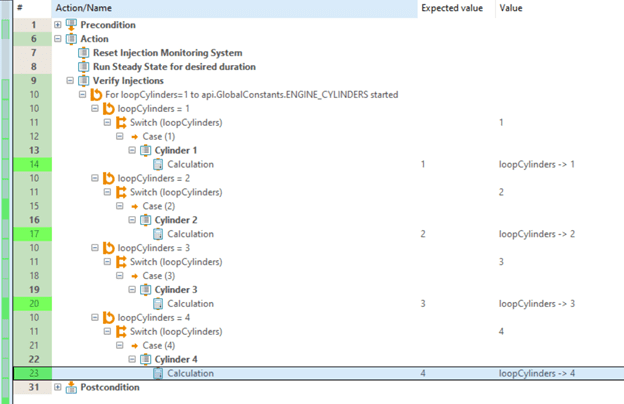This screenshot has width=624, height=404.
Task: Click the Action block icon
Action: pos(71,39)
